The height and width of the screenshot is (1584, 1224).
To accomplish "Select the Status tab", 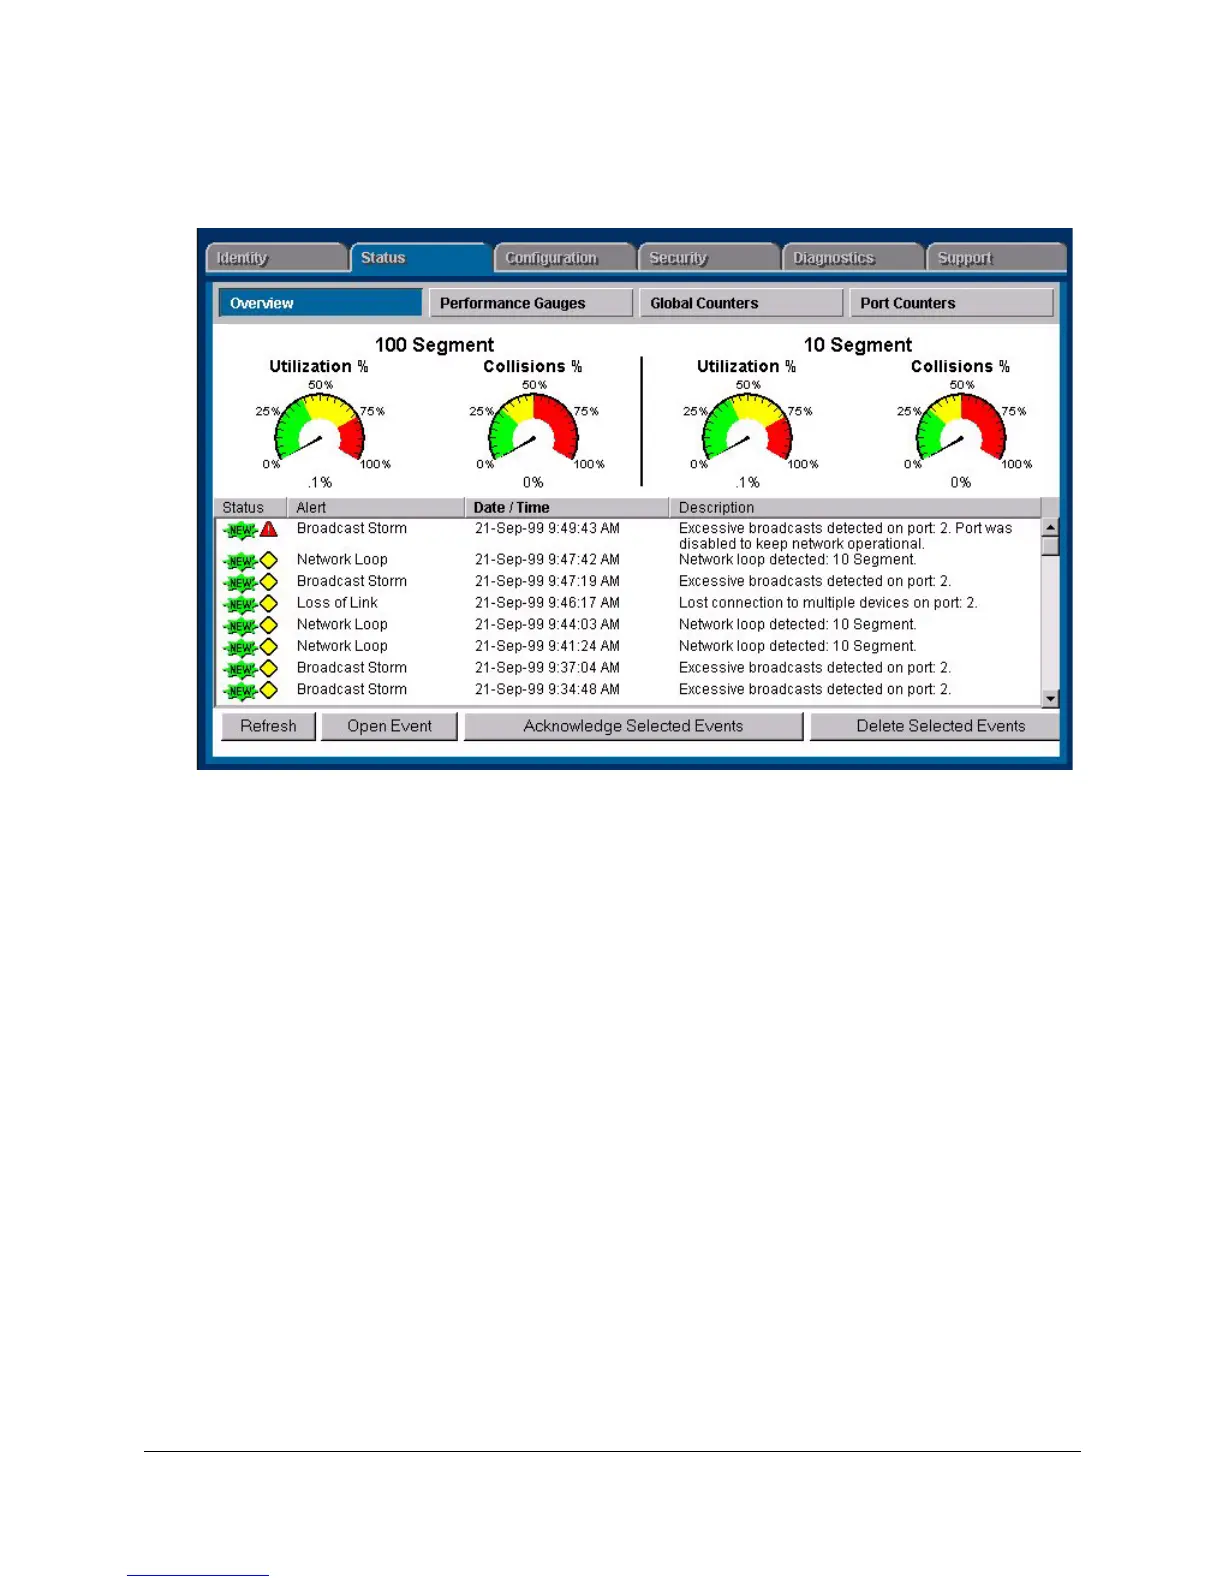I will [x=420, y=258].
